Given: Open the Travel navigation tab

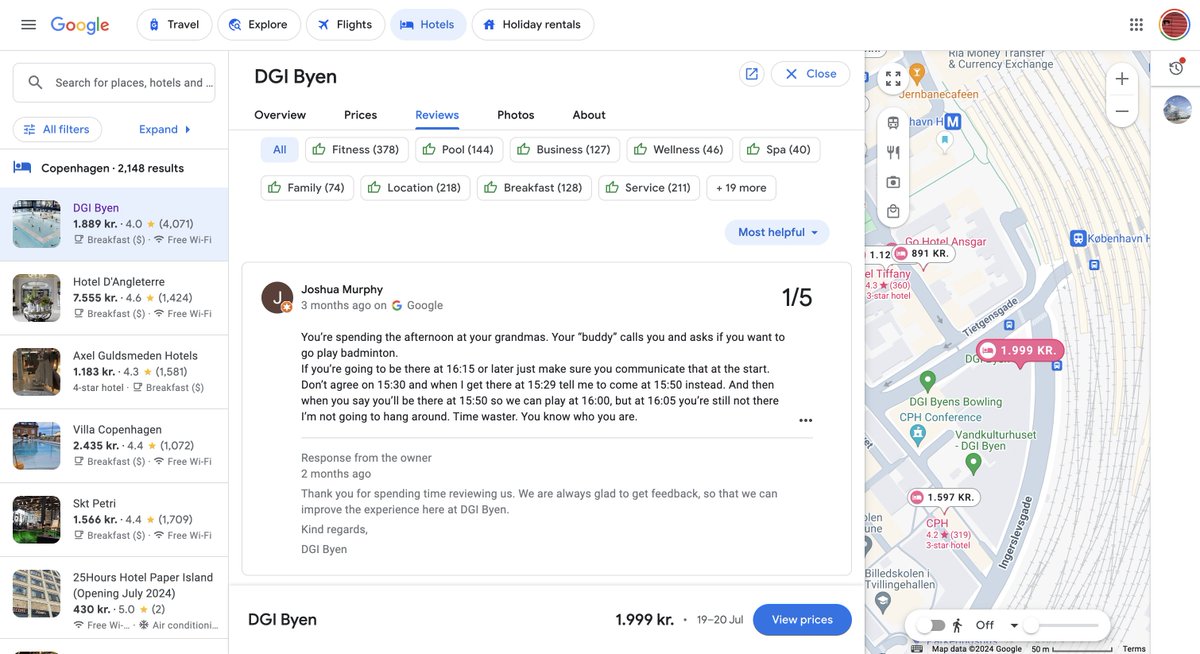Looking at the screenshot, I should [174, 25].
